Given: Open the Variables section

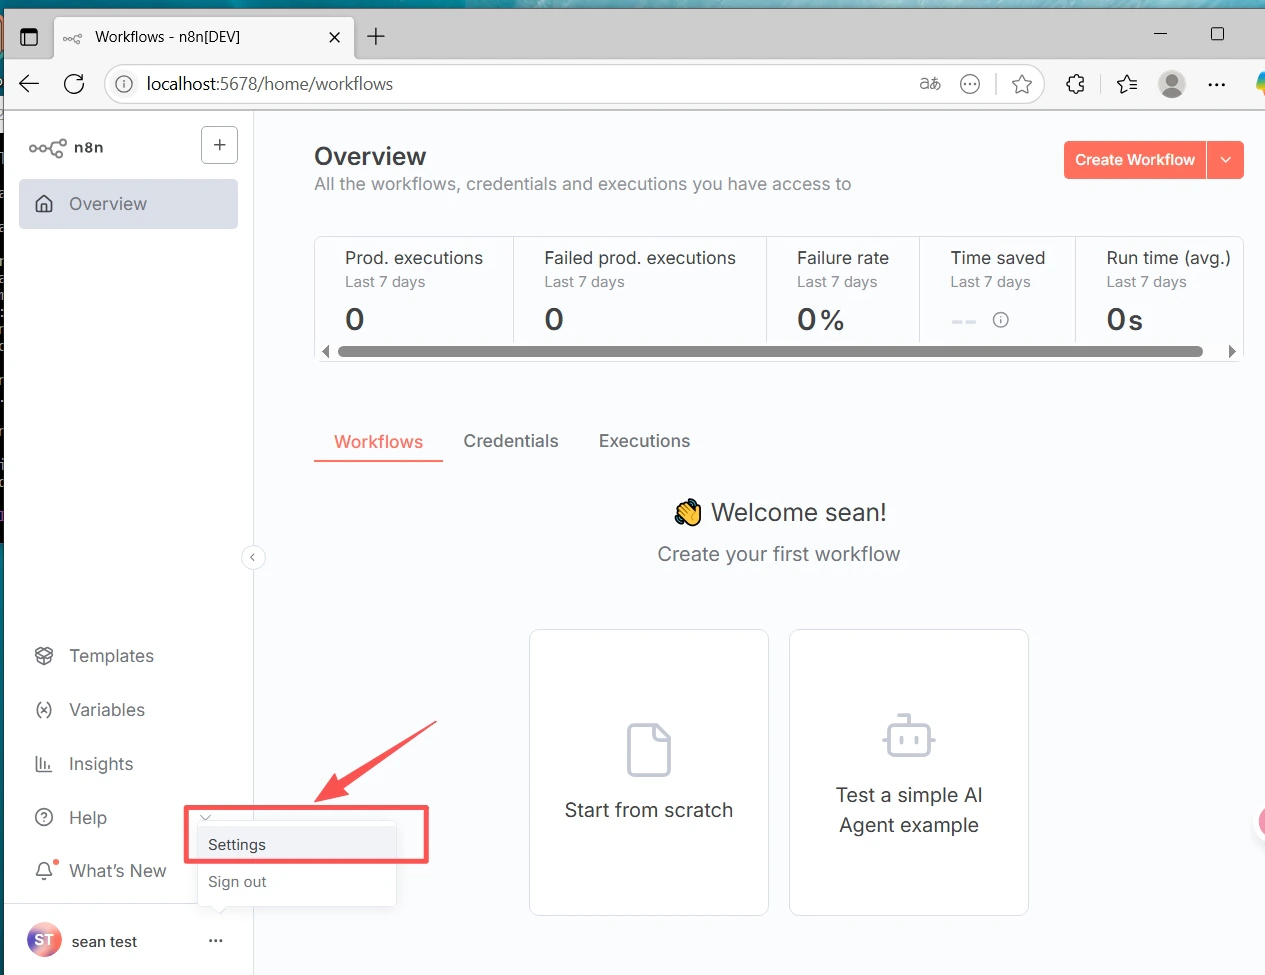Looking at the screenshot, I should click(x=106, y=710).
